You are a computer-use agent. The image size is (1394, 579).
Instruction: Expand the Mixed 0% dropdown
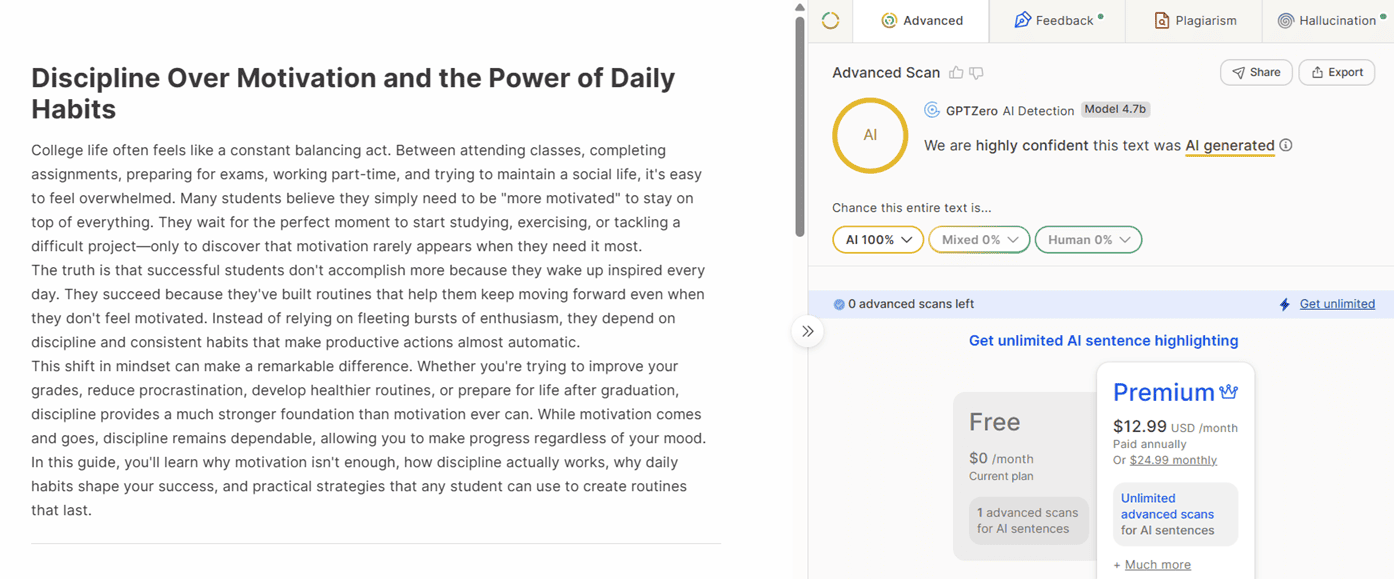pyautogui.click(x=979, y=240)
